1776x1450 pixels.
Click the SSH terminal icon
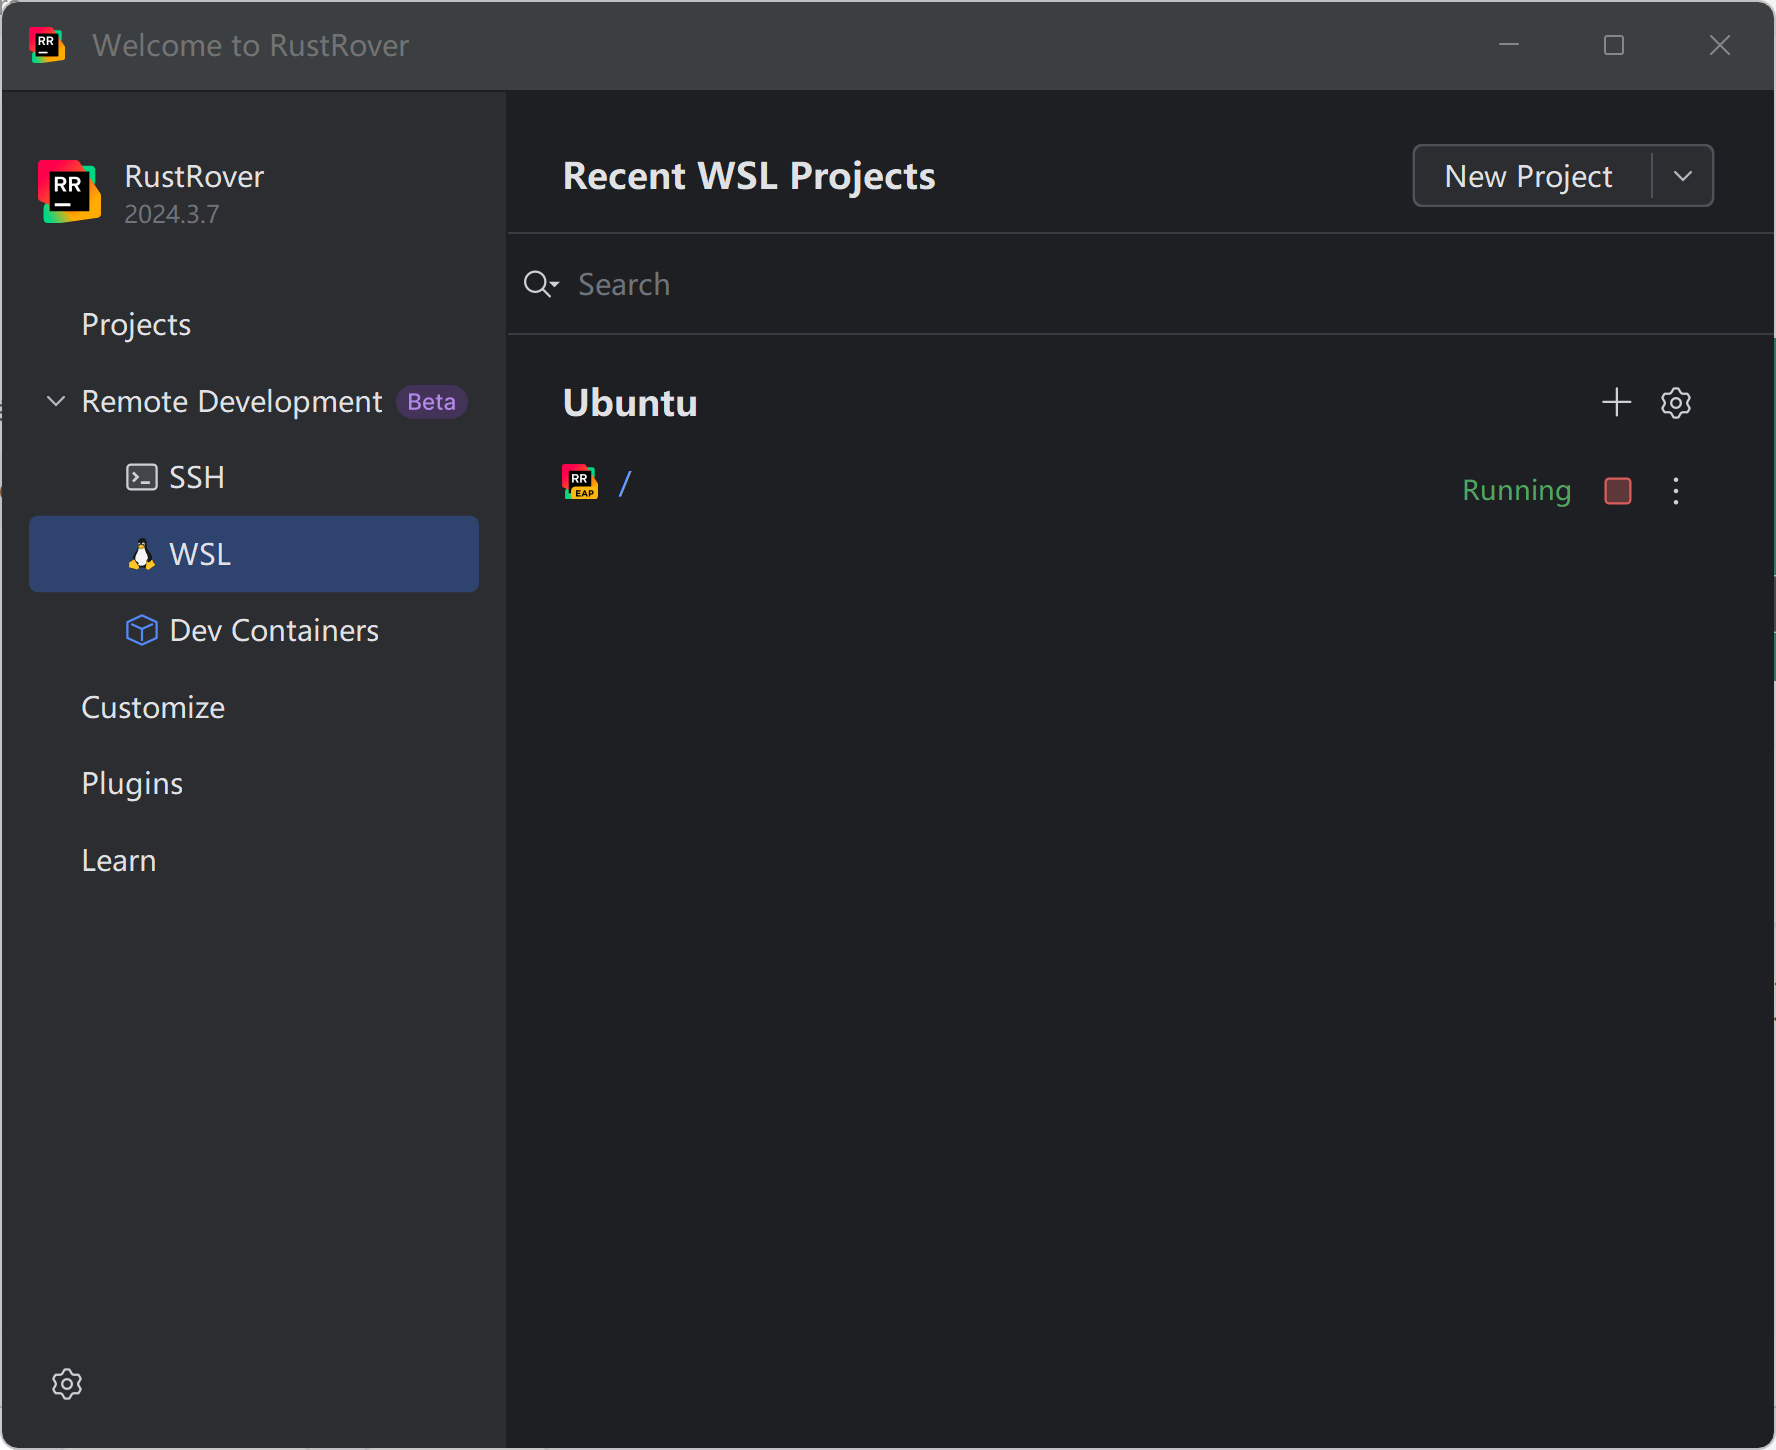(x=141, y=477)
